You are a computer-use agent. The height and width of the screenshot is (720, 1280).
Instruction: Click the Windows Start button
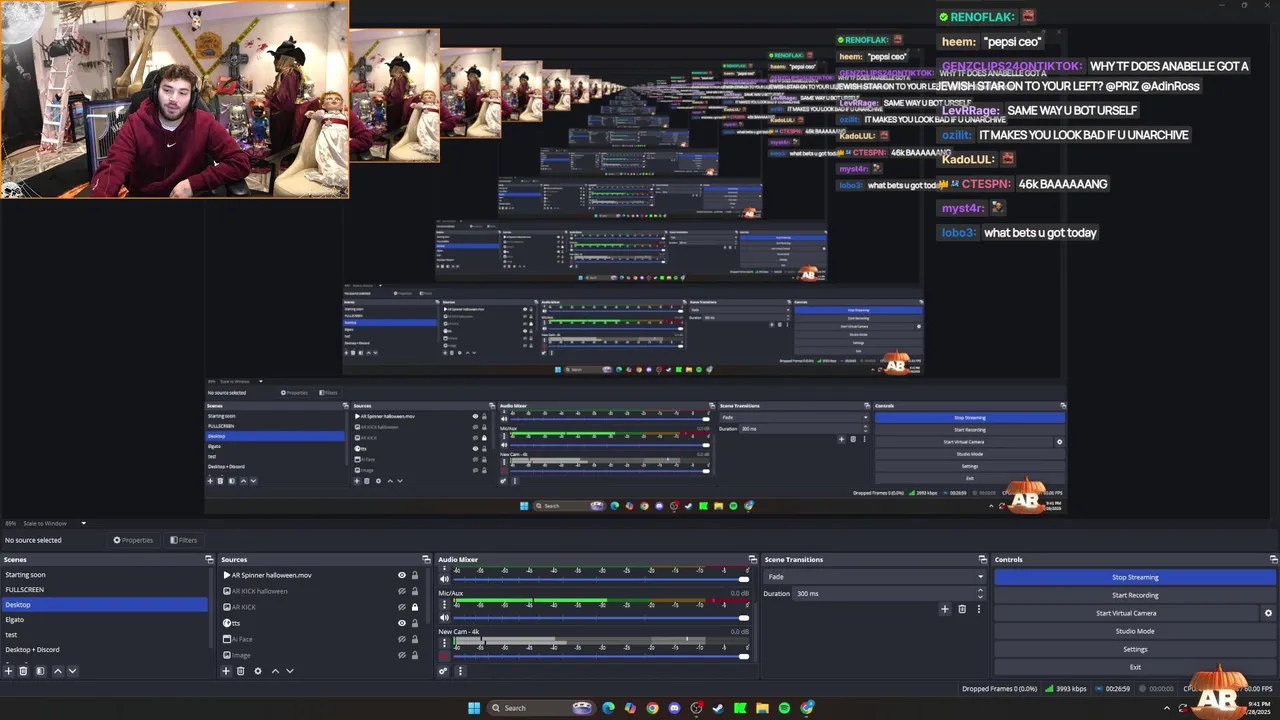[x=474, y=708]
